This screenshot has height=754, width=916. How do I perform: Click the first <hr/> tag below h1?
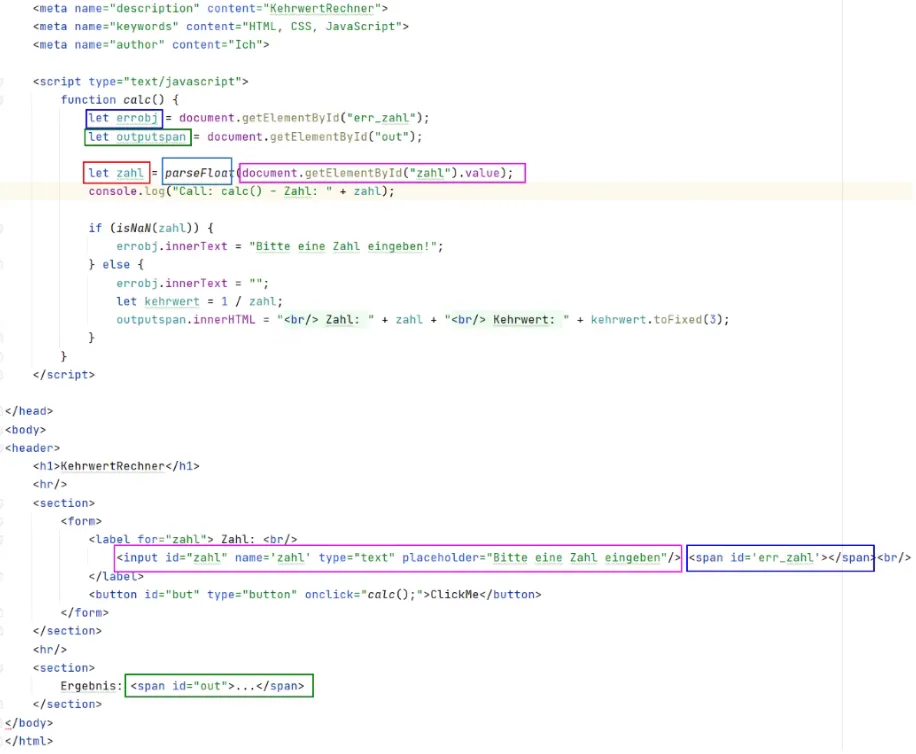click(x=50, y=484)
